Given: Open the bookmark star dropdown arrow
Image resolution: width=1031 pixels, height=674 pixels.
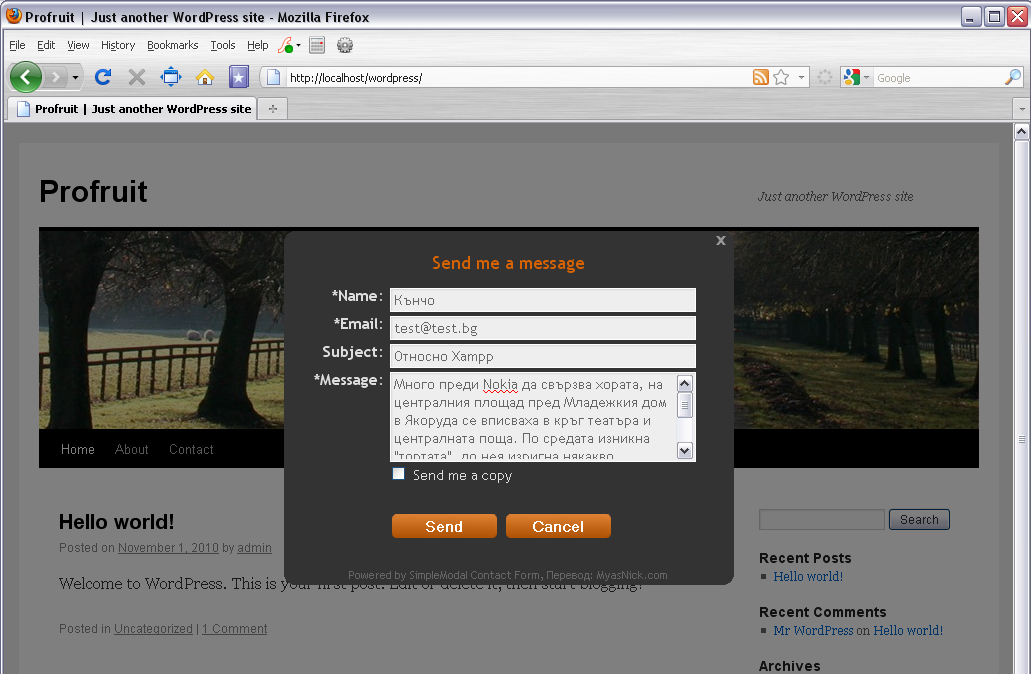Looking at the screenshot, I should click(x=801, y=77).
